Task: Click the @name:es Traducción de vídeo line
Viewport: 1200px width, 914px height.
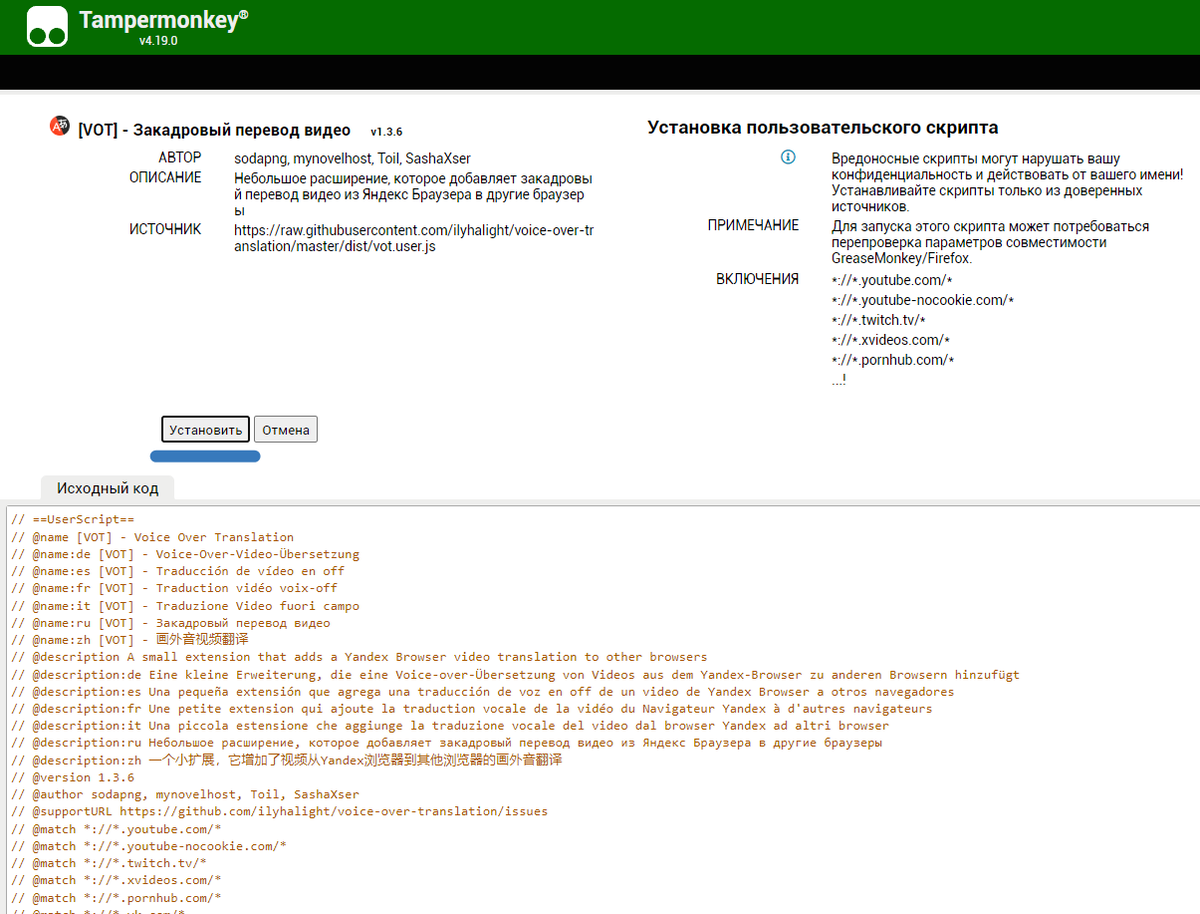Action: (x=178, y=571)
